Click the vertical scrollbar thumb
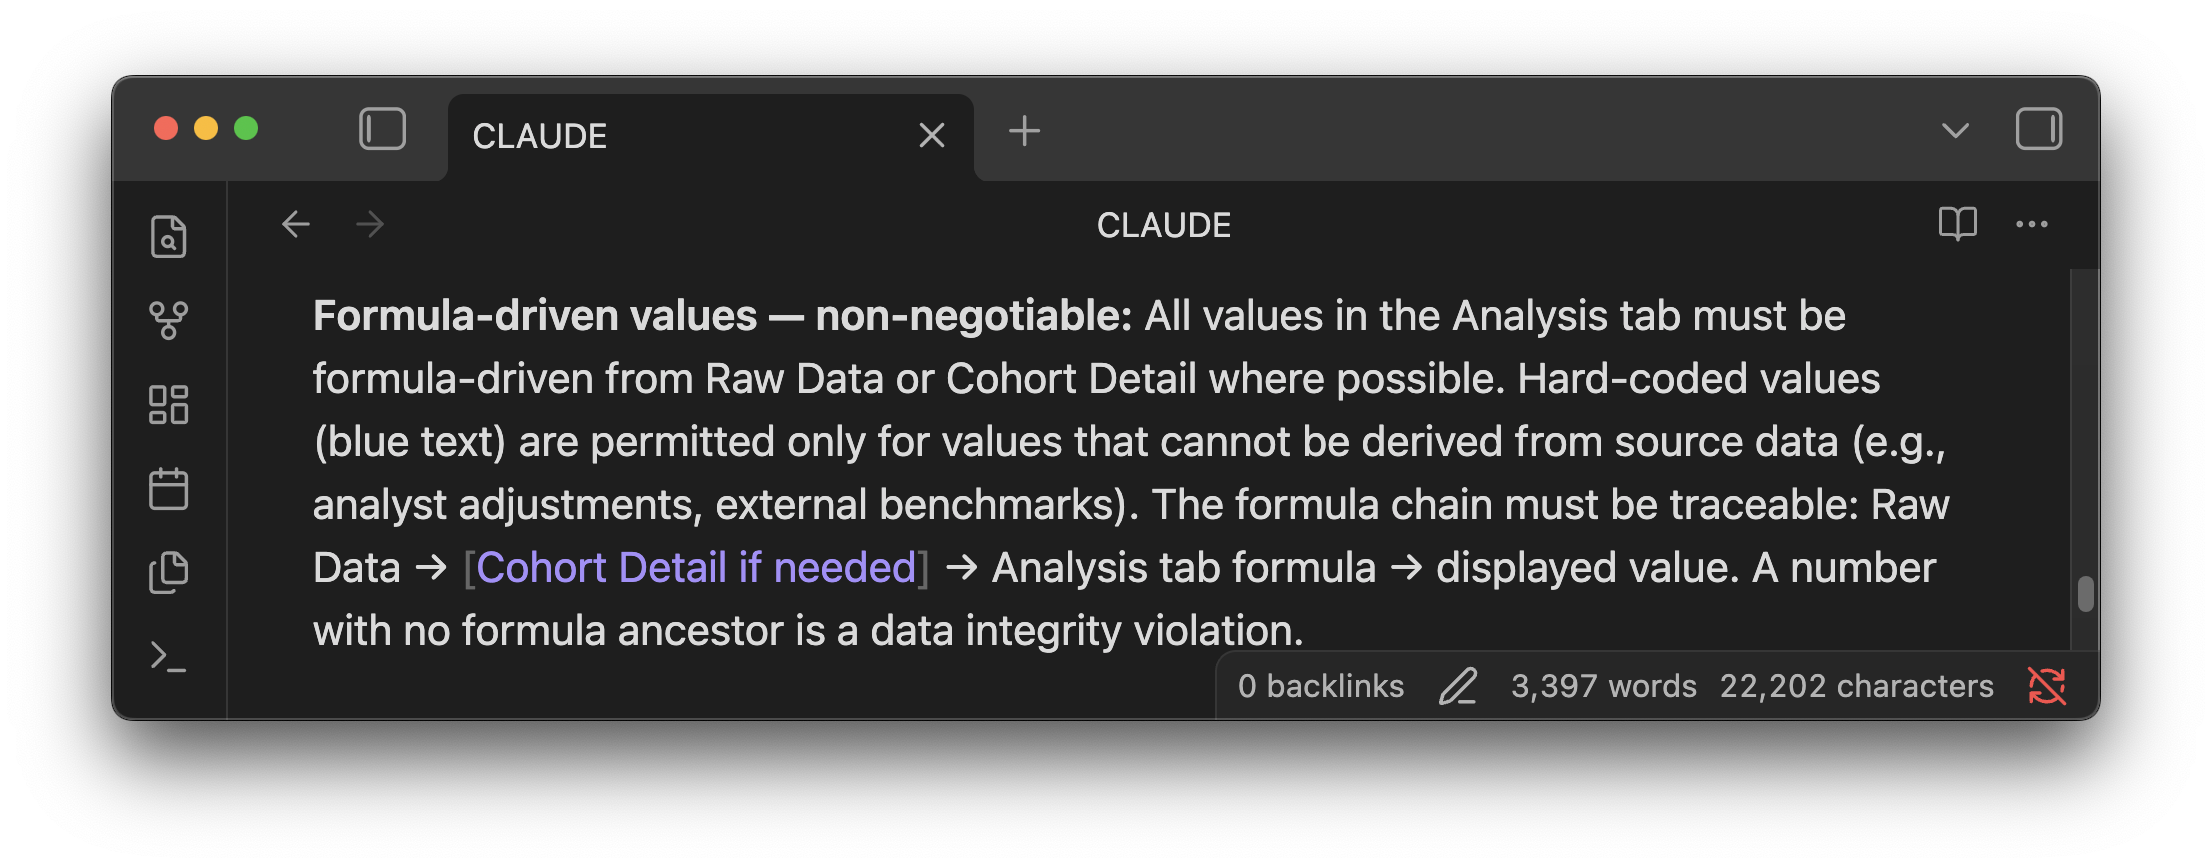The height and width of the screenshot is (868, 2212). click(x=2085, y=593)
